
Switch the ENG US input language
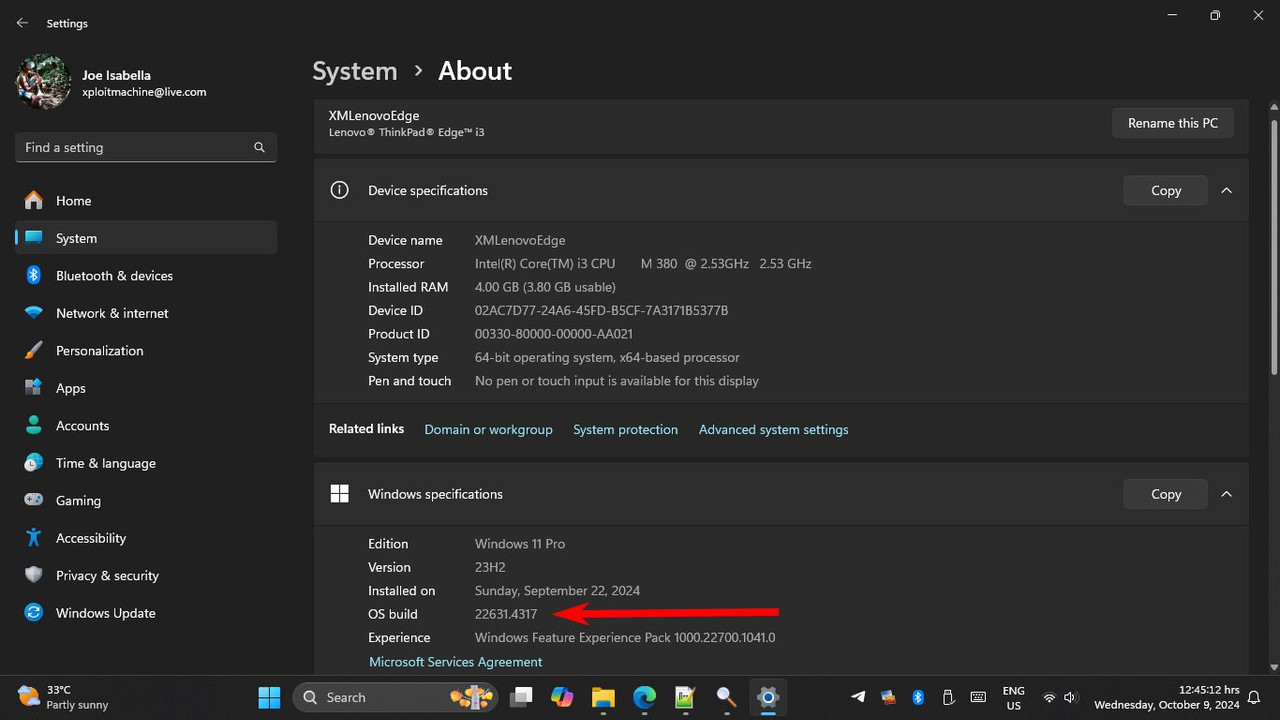[x=1013, y=697]
